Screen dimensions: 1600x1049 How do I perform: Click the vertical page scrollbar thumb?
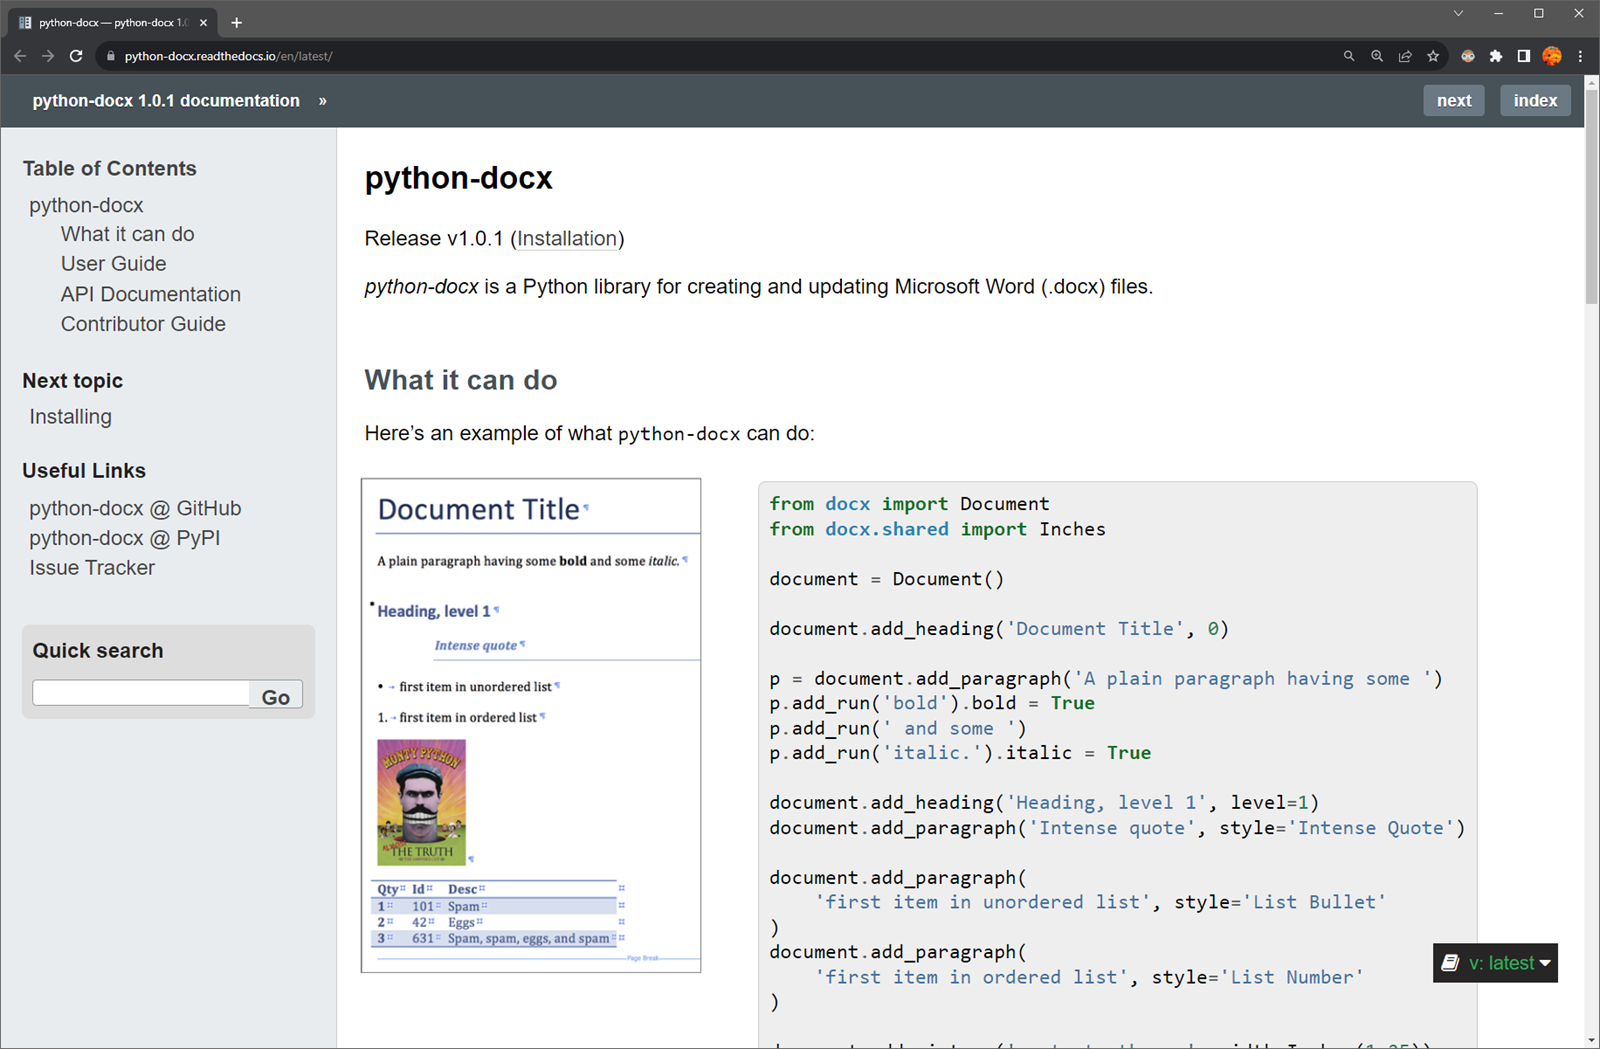[1591, 195]
